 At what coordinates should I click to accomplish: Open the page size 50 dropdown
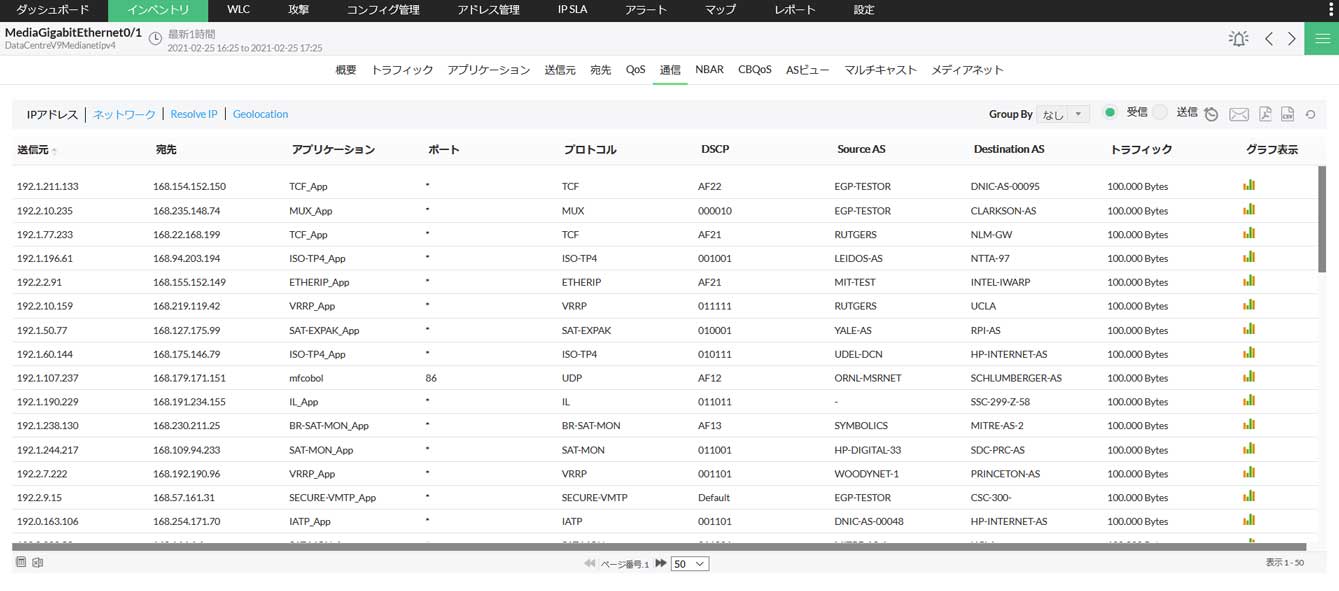pyautogui.click(x=690, y=564)
